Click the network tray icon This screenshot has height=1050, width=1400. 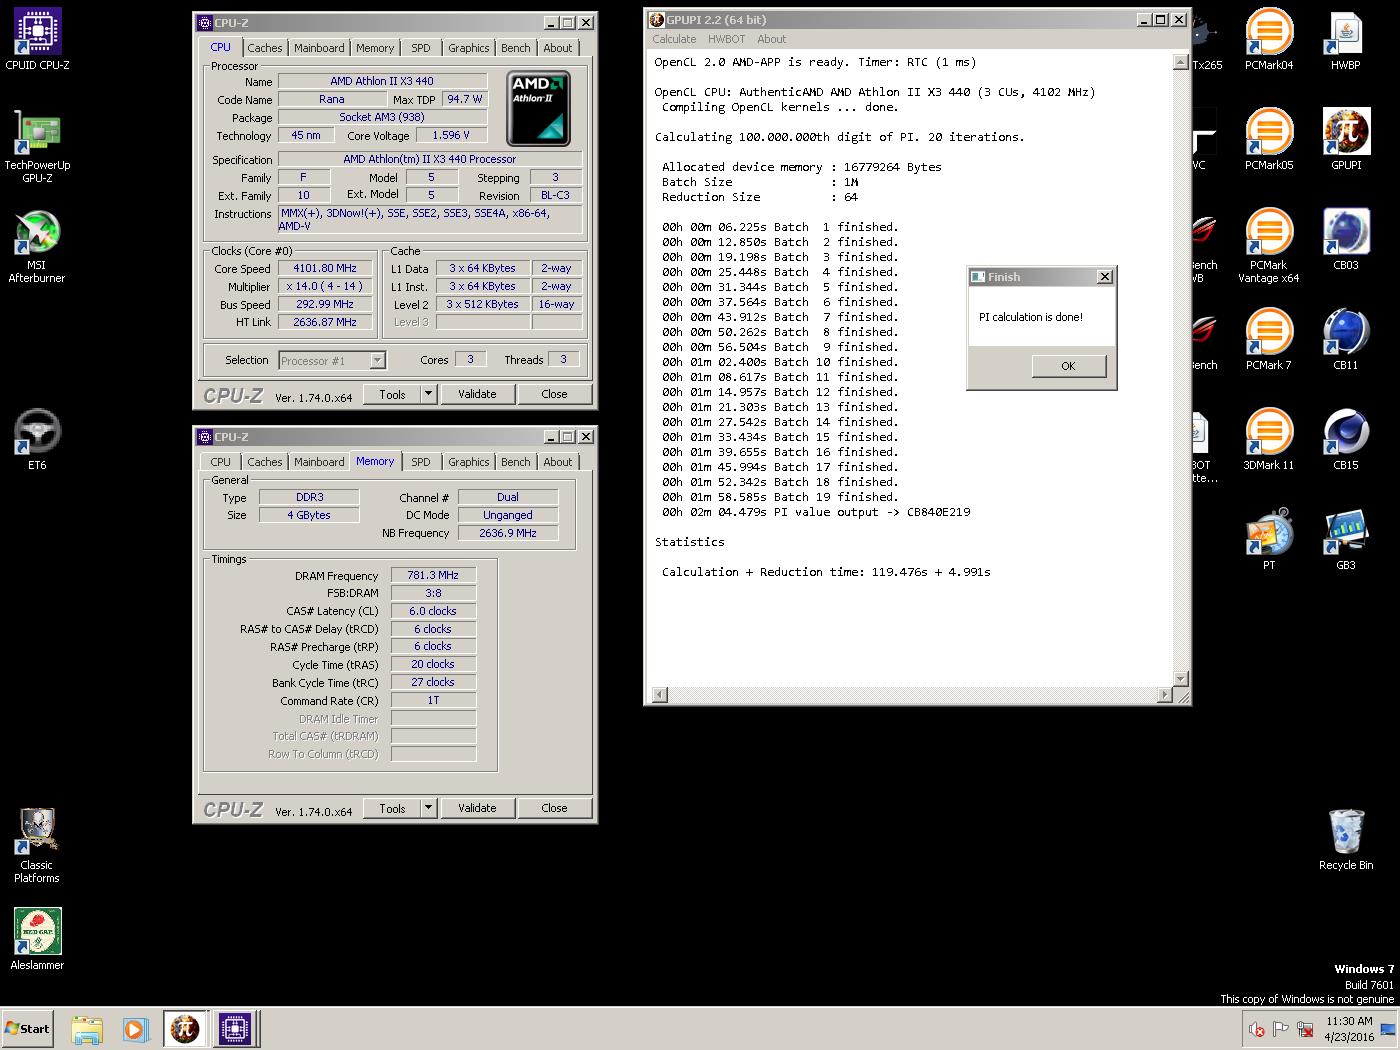[1305, 1029]
